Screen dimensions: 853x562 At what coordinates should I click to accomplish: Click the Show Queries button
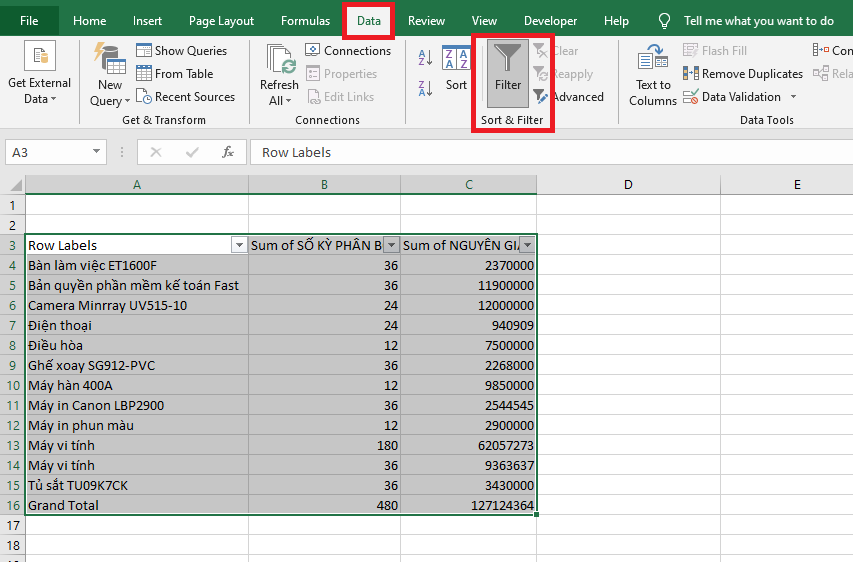(x=181, y=51)
